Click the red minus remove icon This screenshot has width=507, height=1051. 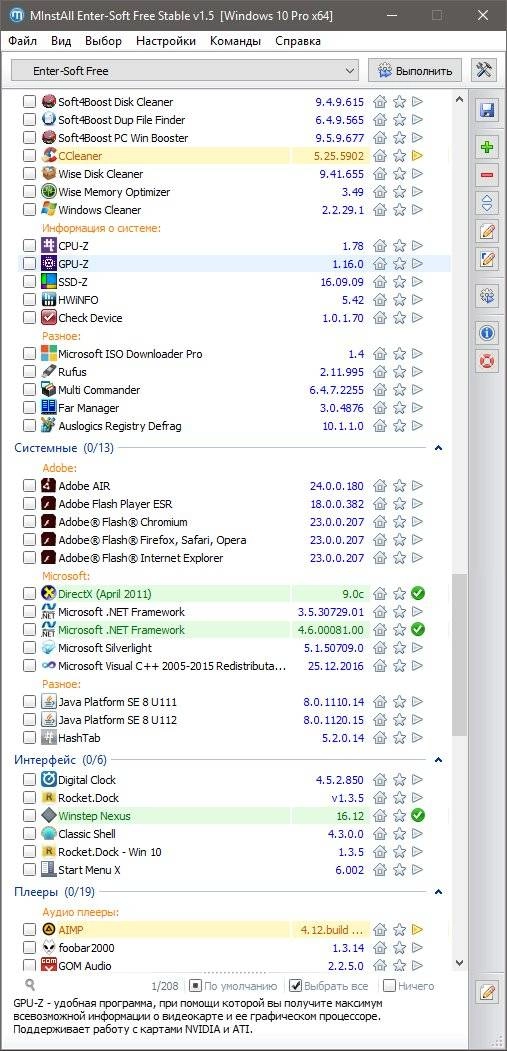(x=487, y=175)
